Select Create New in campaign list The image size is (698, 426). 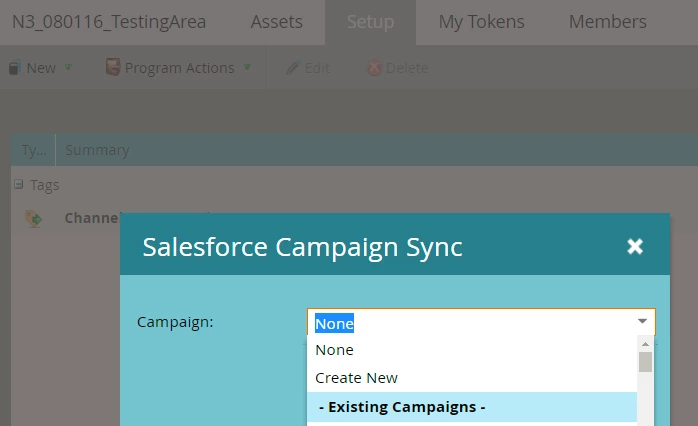[x=356, y=378]
